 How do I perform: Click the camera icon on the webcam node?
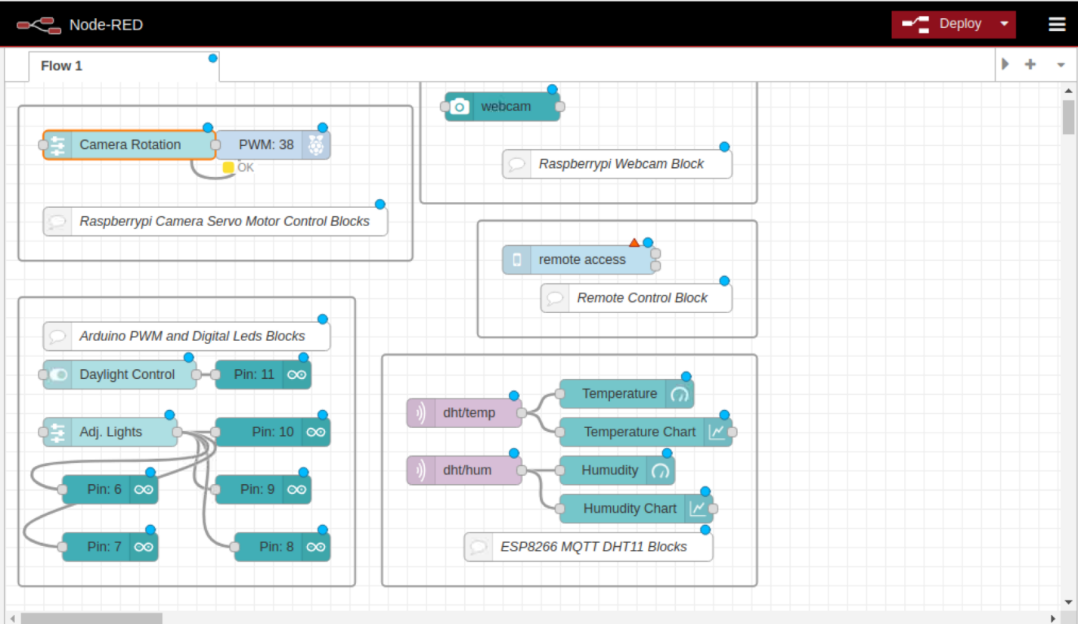tap(460, 106)
